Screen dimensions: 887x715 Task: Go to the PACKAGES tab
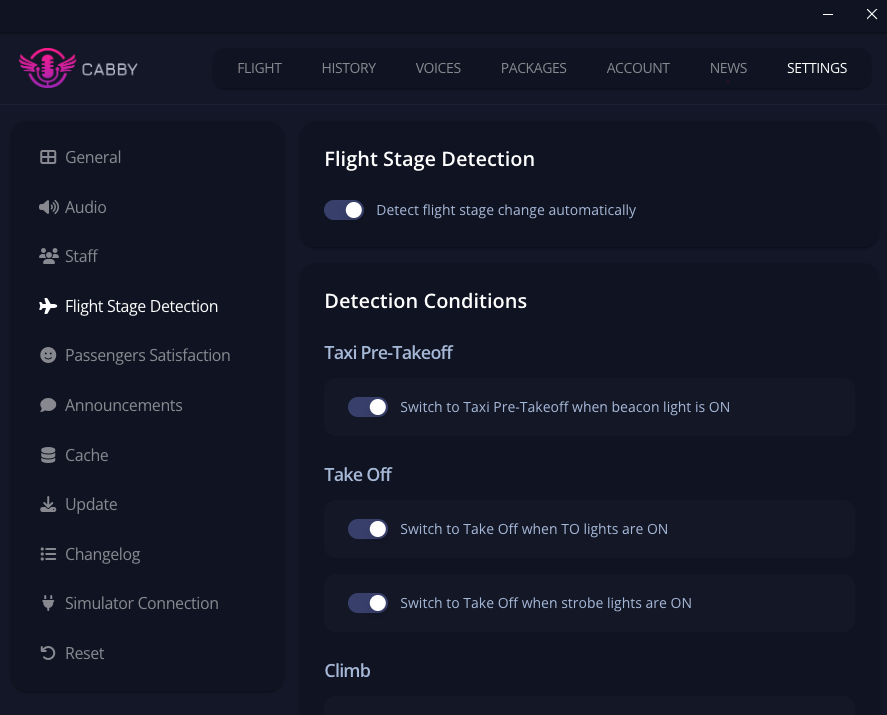tap(533, 68)
